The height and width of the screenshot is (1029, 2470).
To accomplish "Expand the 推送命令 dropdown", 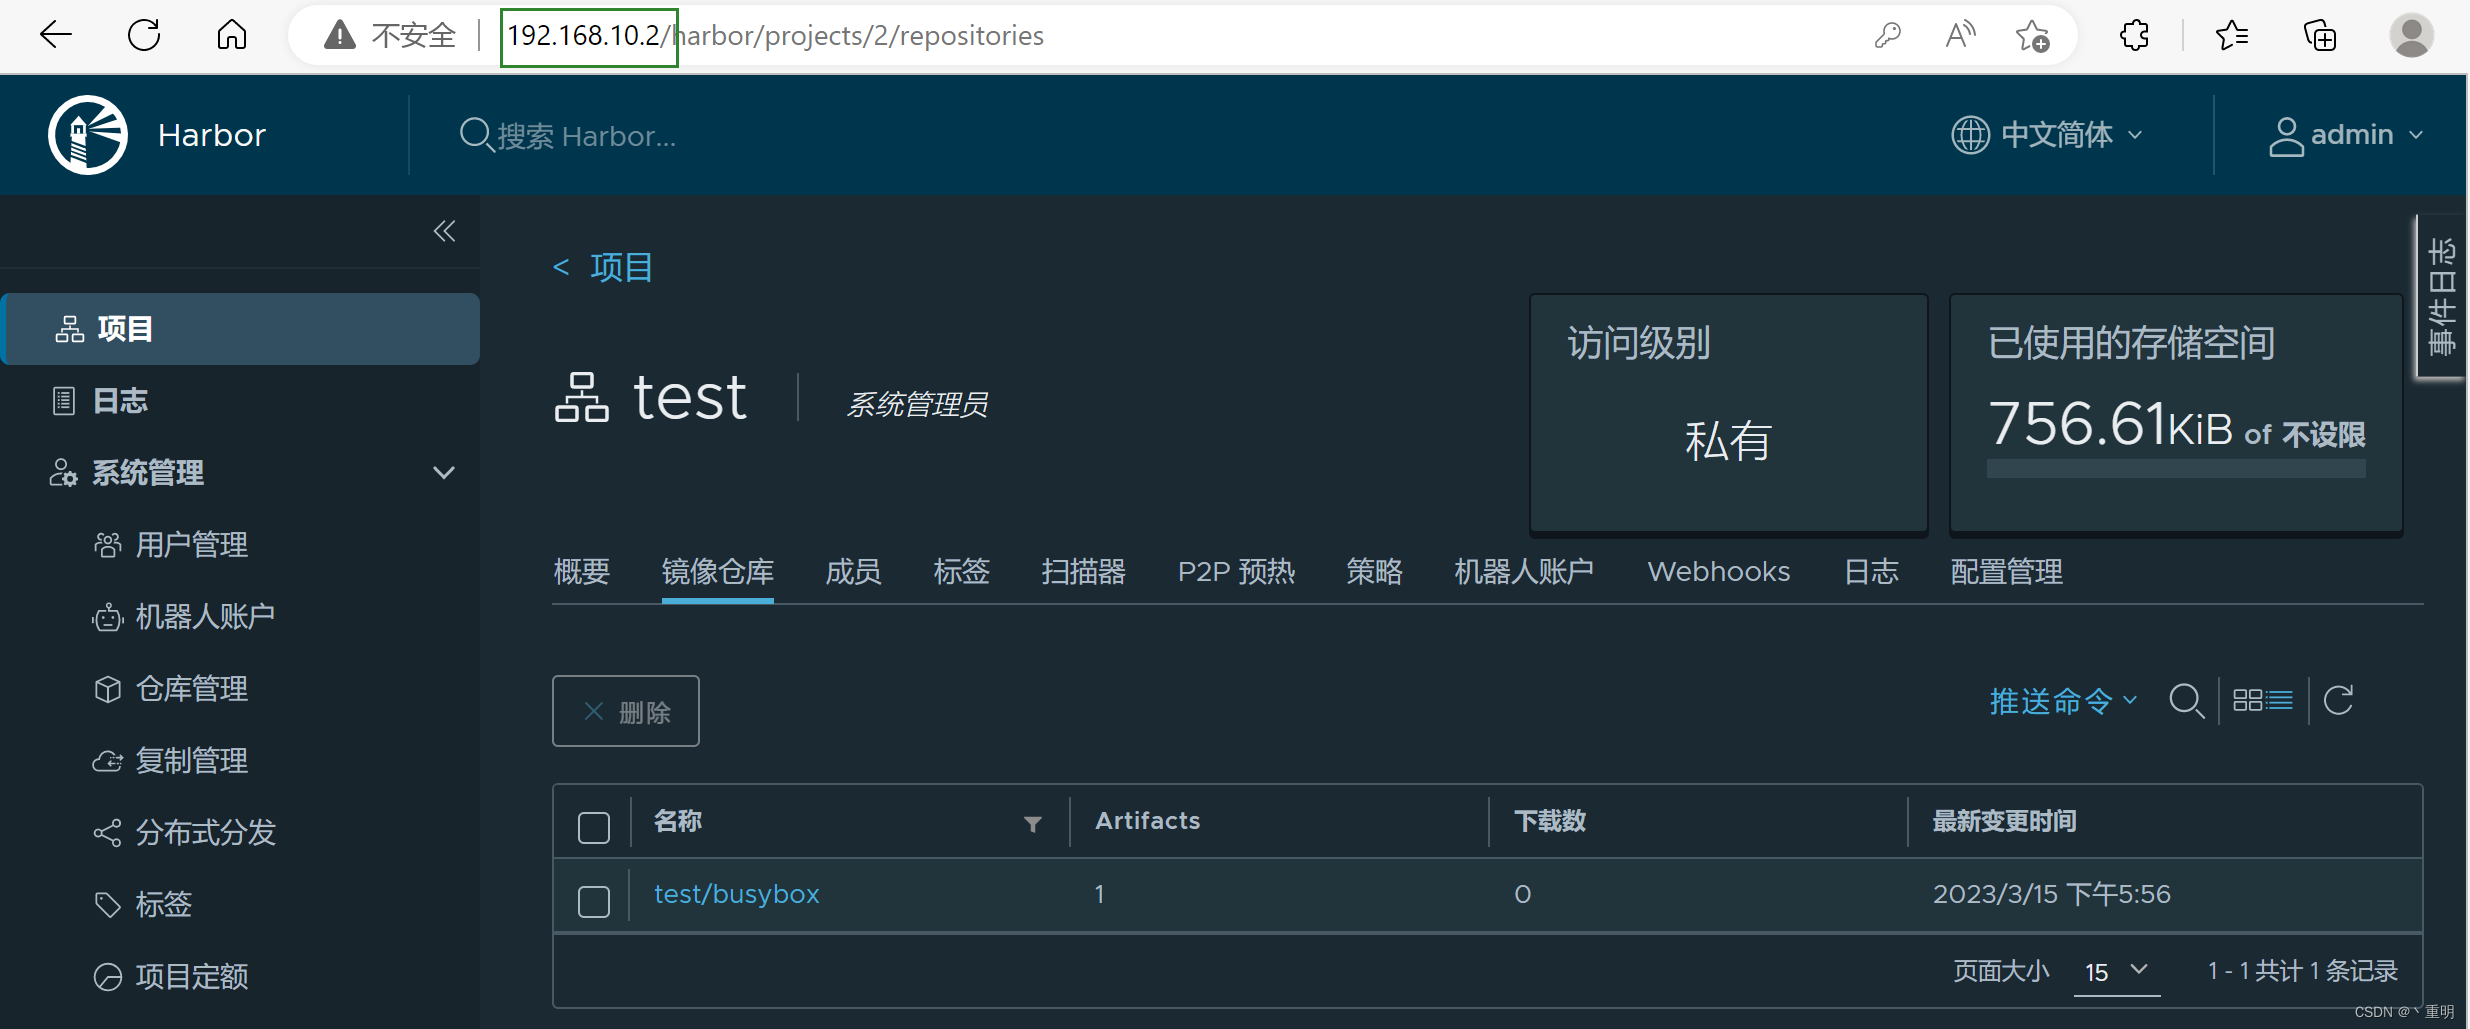I will point(2062,701).
